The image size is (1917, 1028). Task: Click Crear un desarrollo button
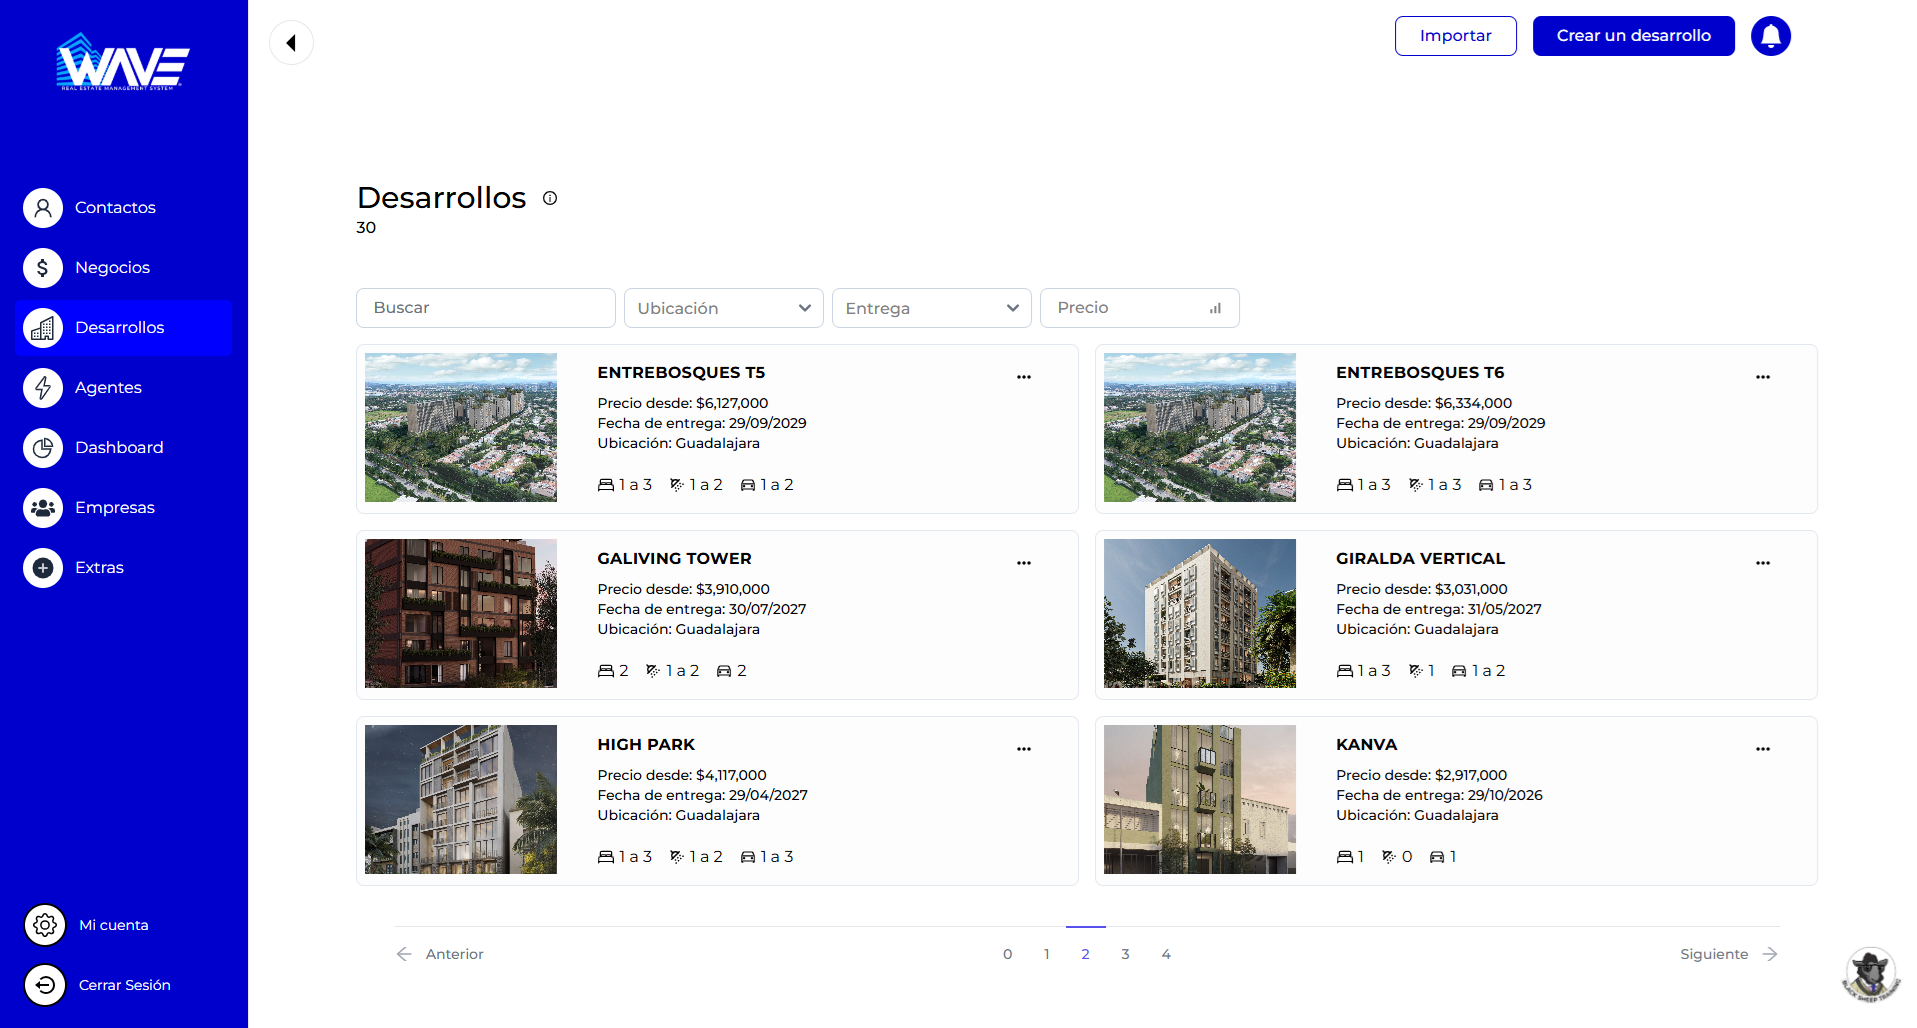click(x=1634, y=36)
